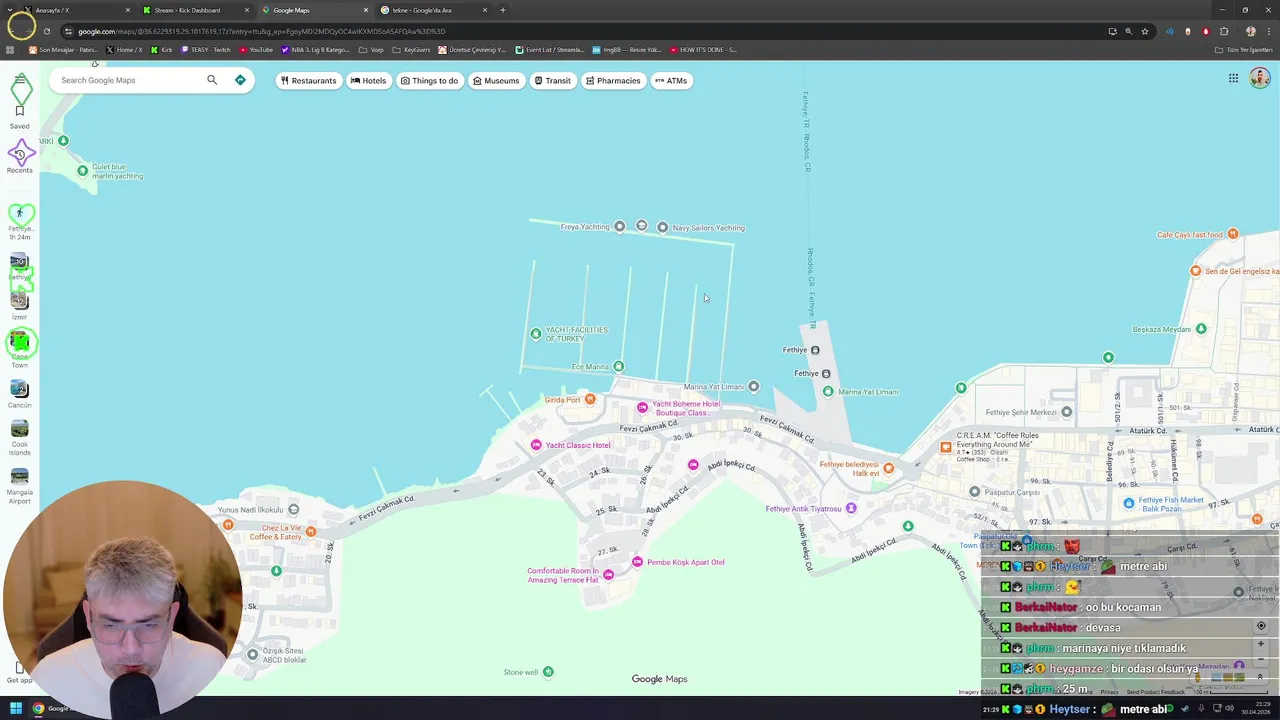Open the TEASY - Twitch bookmark
Viewport: 1280px width, 720px height.
tap(204, 49)
